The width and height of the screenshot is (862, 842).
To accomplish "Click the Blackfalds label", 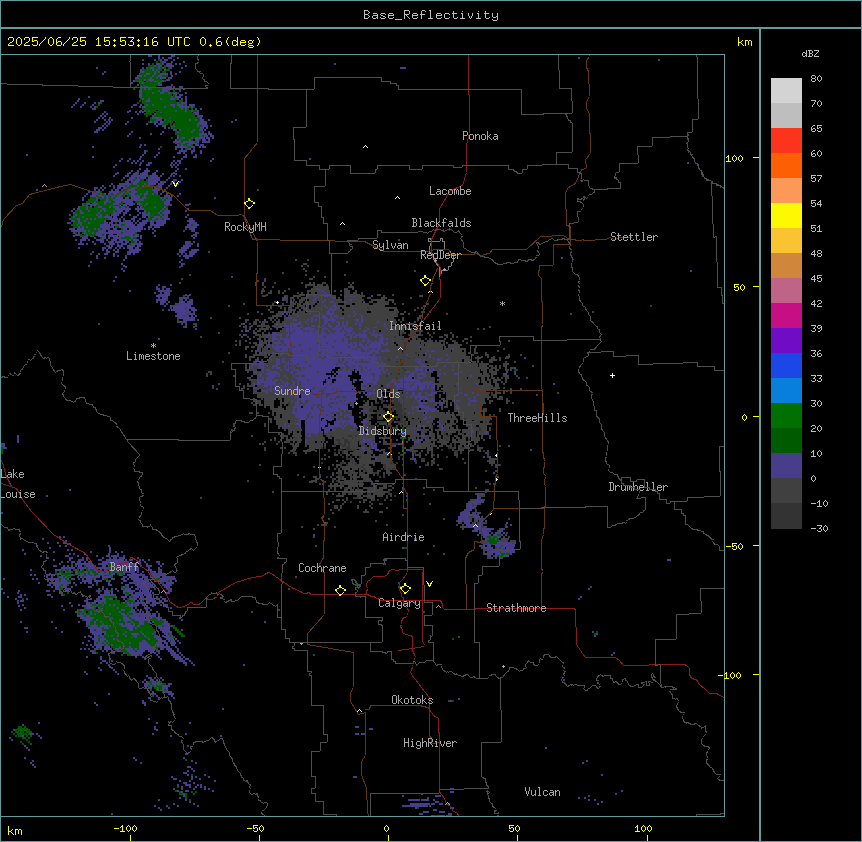I will click(441, 223).
